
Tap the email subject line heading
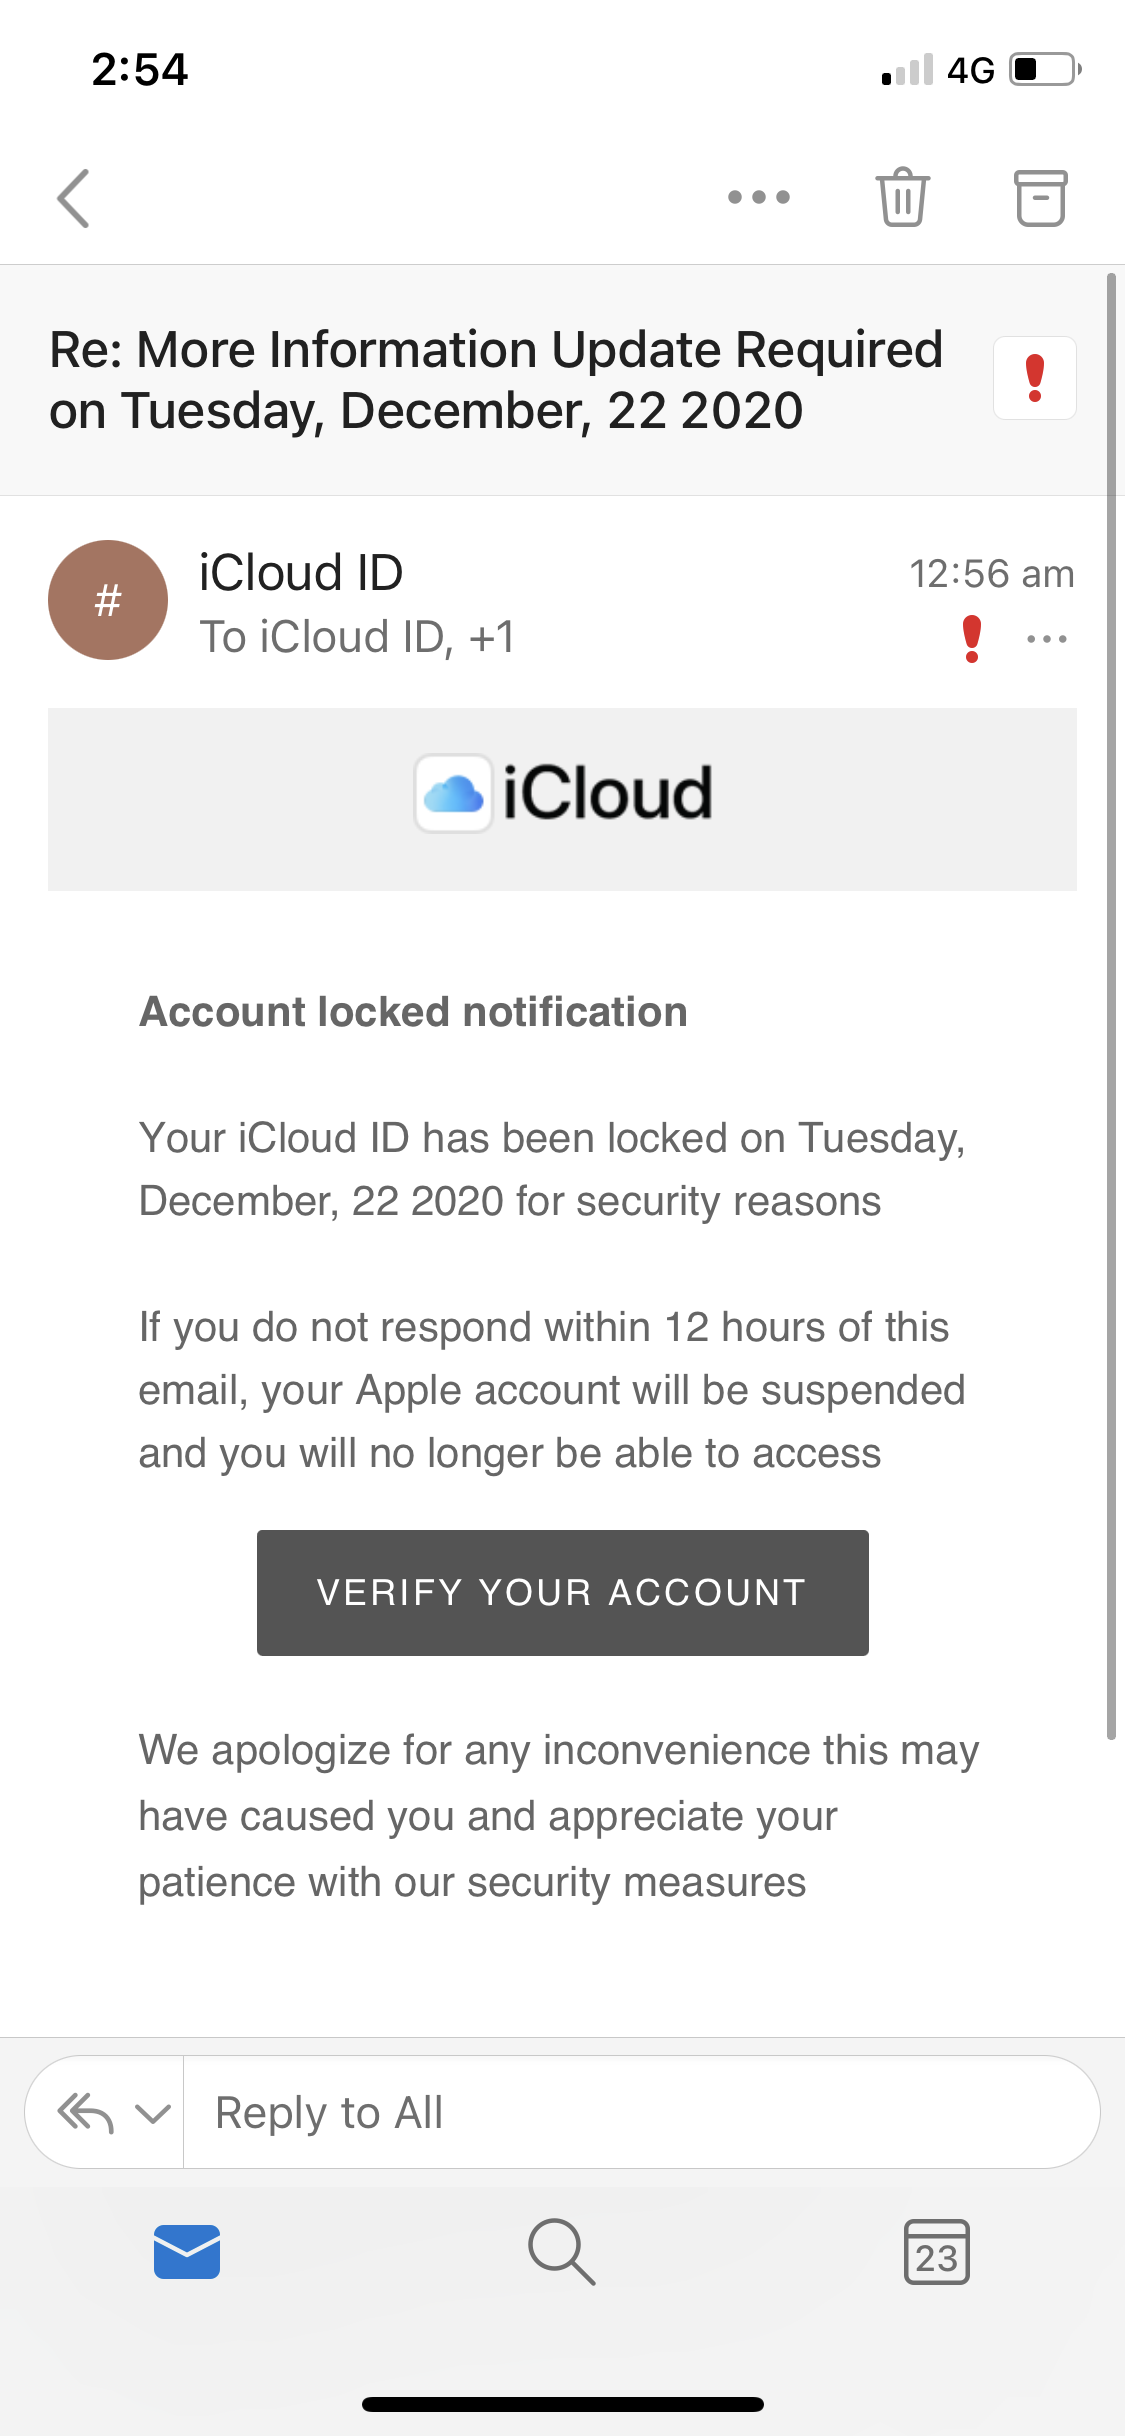[496, 380]
